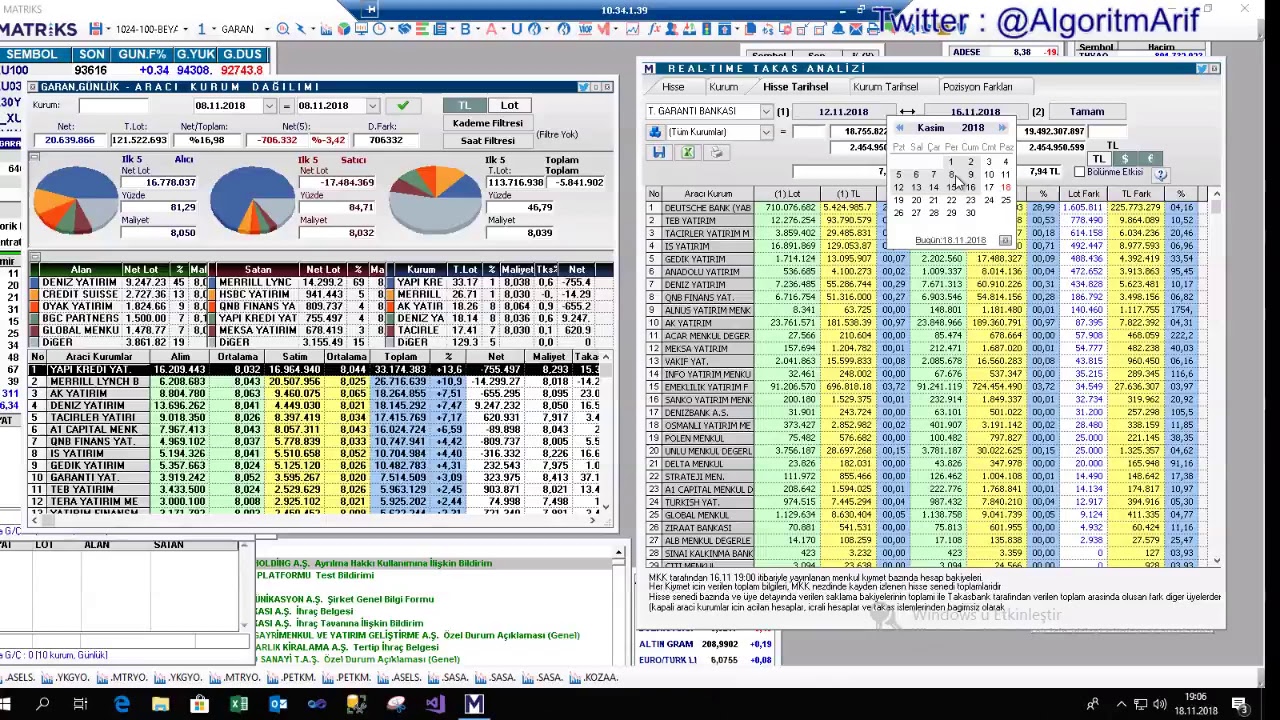Viewport: 1280px width, 720px height.
Task: Click the Matriks save layout icon
Action: [97, 29]
